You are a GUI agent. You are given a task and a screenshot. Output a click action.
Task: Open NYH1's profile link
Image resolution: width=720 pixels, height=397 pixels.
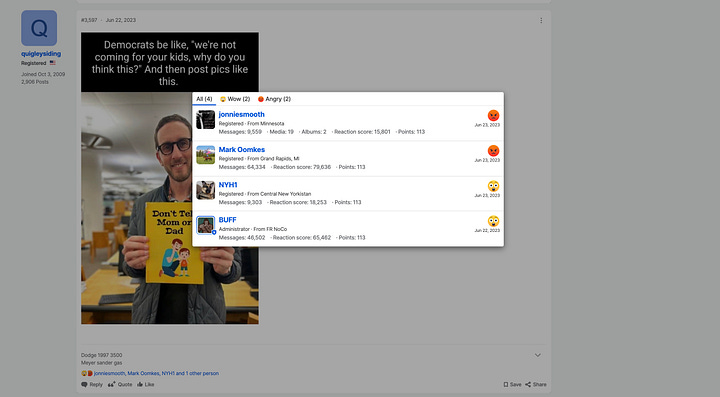228,185
